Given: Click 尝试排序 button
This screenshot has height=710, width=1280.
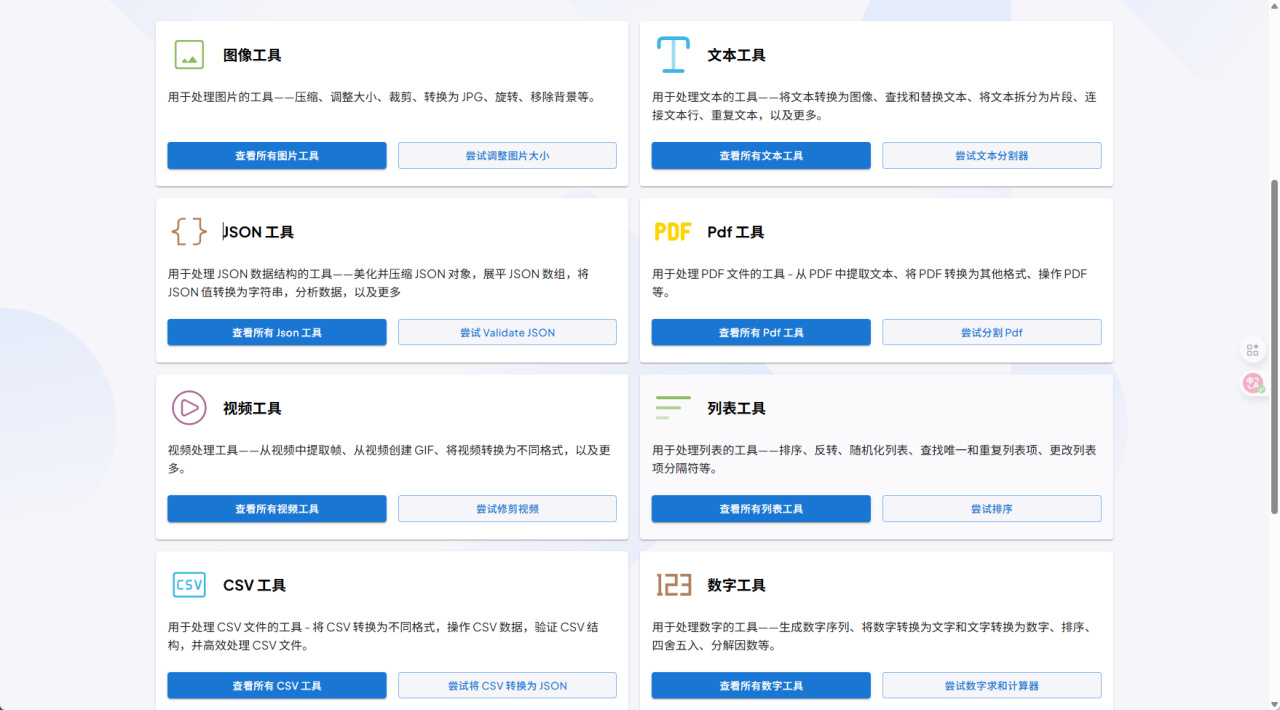Looking at the screenshot, I should pos(992,509).
